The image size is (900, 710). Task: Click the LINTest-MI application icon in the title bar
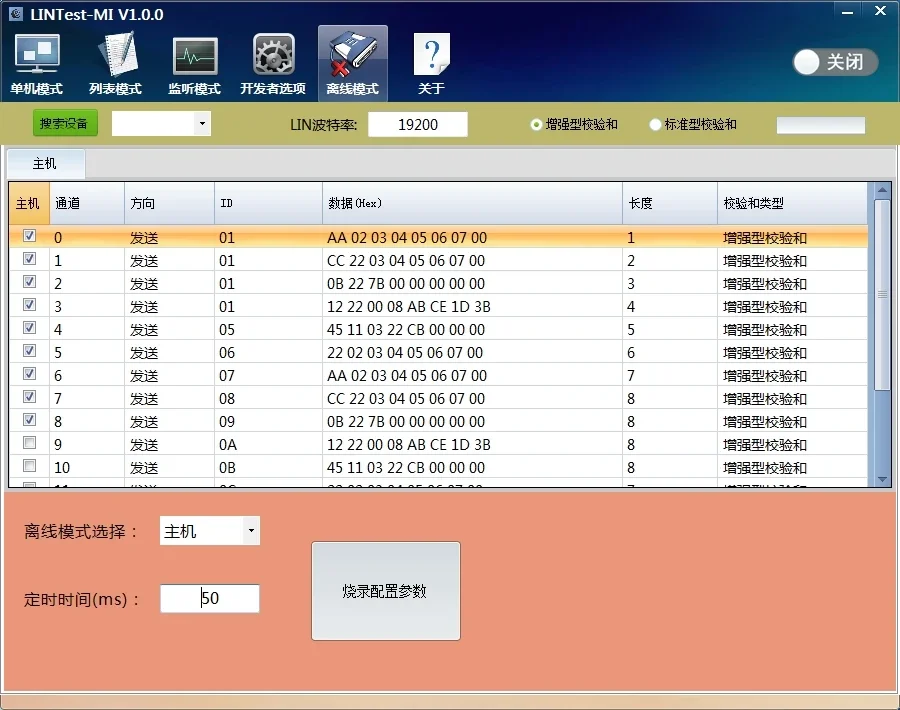(x=14, y=13)
